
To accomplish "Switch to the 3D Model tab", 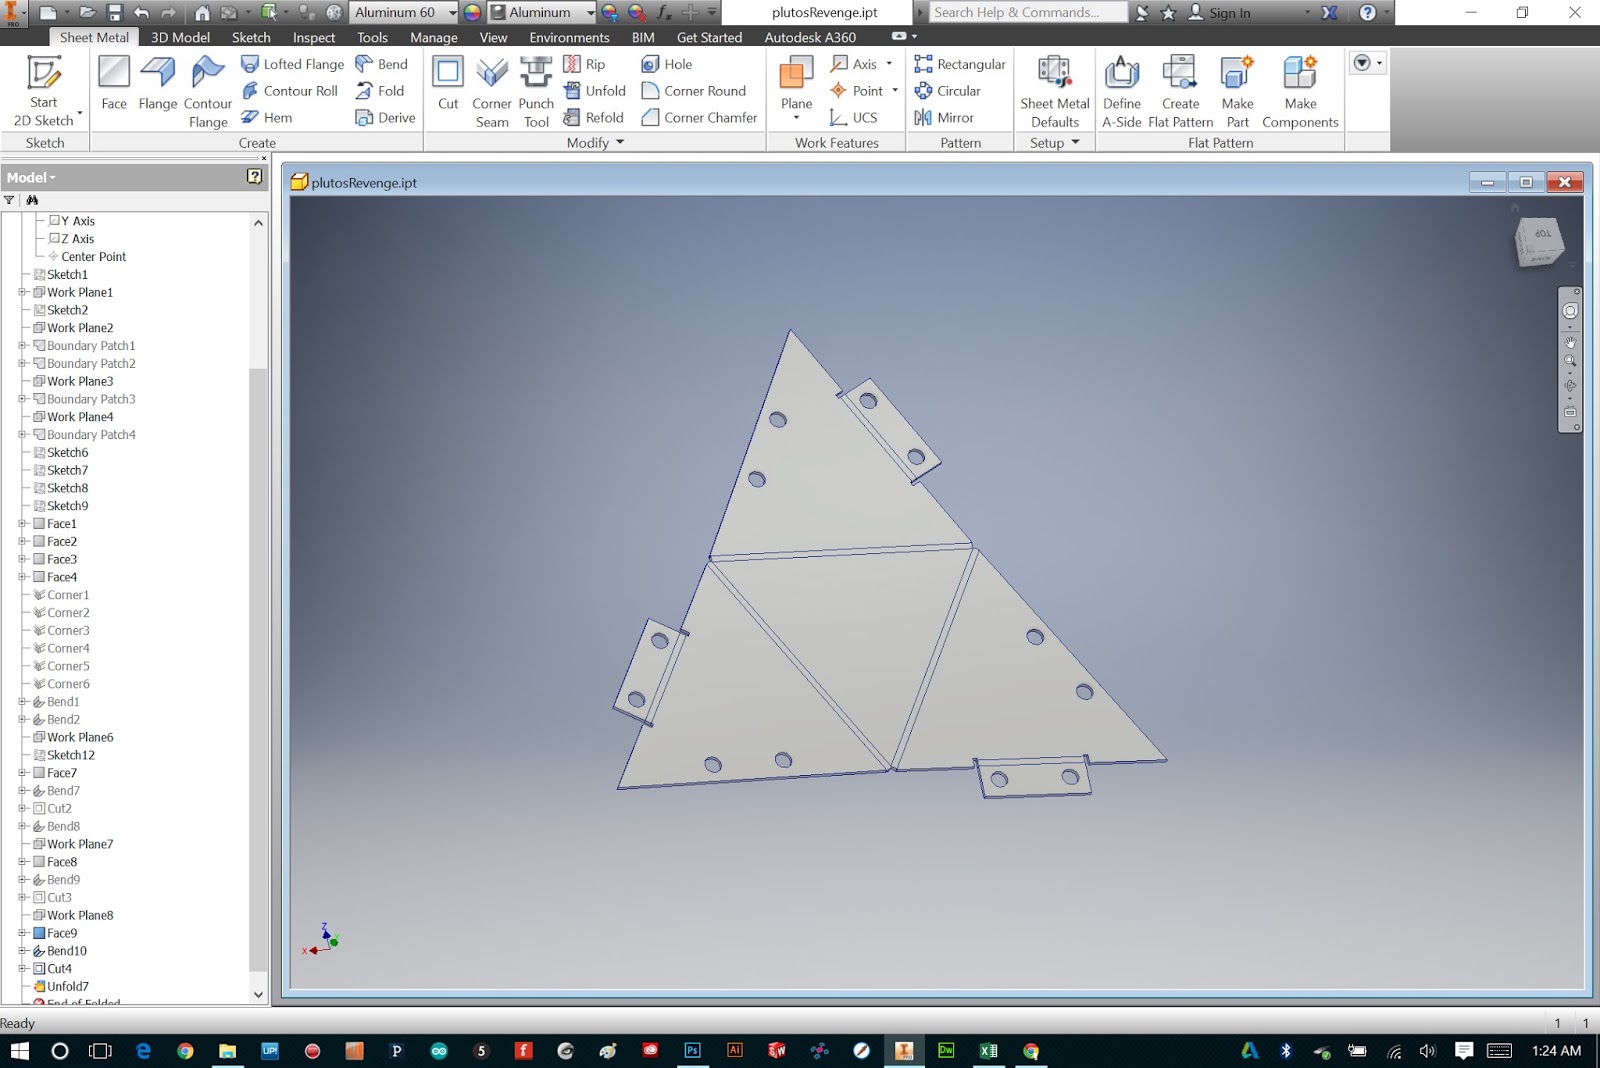I will (180, 37).
